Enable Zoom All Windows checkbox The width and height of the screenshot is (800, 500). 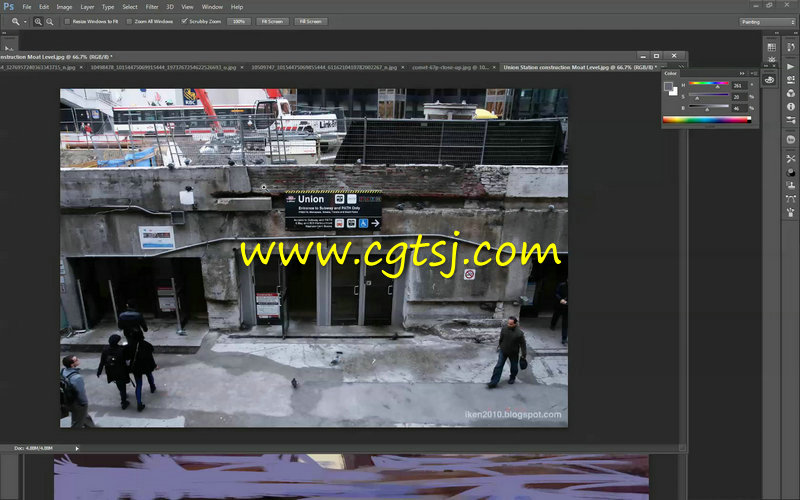[129, 21]
